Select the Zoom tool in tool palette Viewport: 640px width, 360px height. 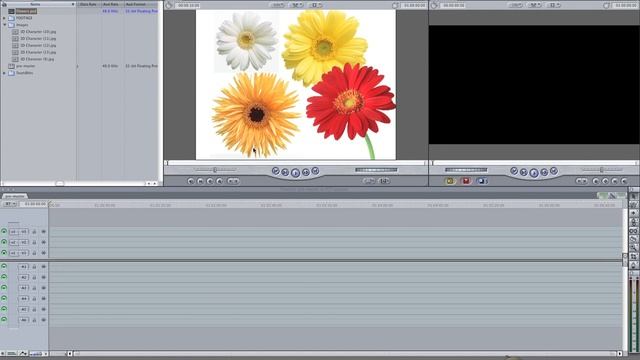pos(633,248)
